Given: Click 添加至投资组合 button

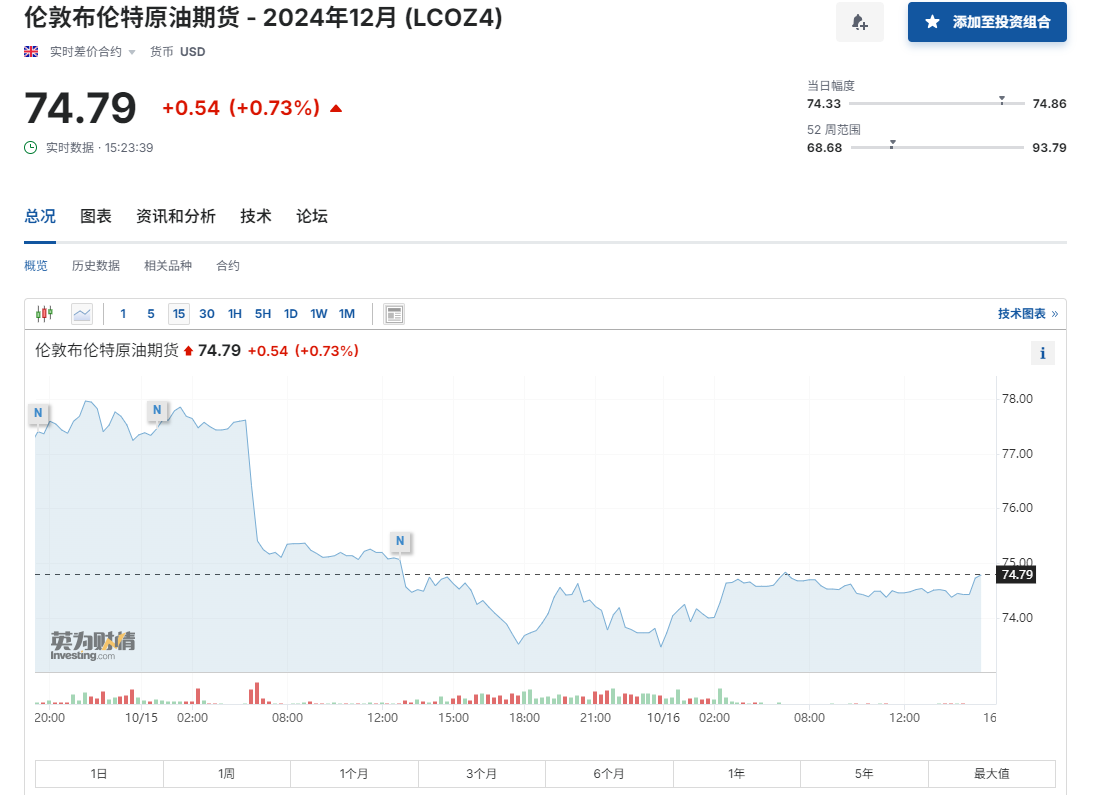Looking at the screenshot, I should pyautogui.click(x=987, y=22).
